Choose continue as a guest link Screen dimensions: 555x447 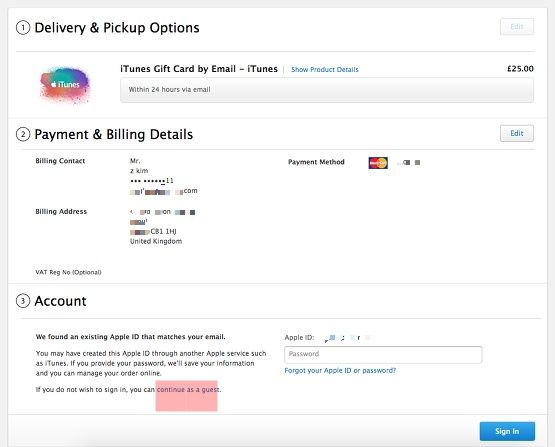coord(188,390)
